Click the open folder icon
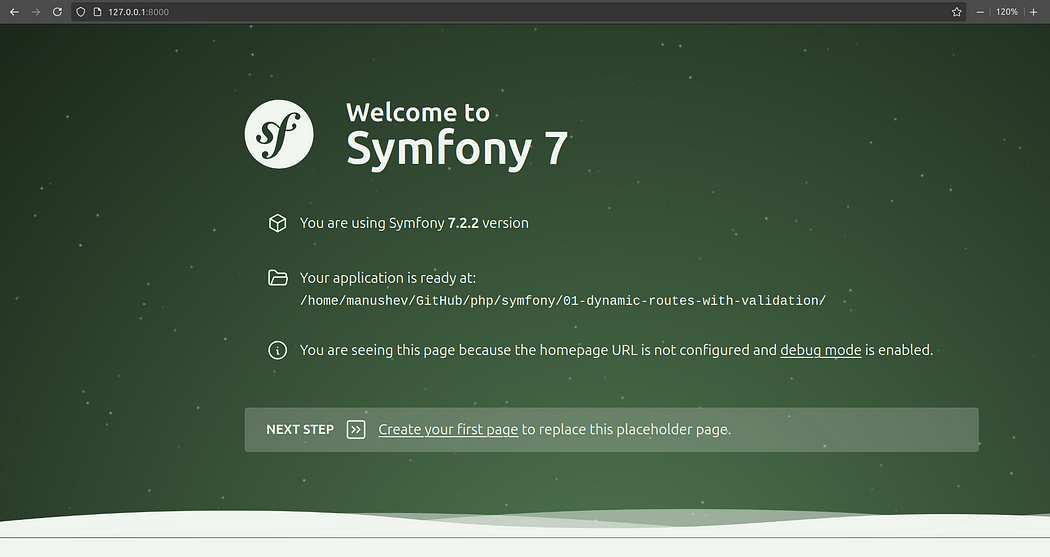The width and height of the screenshot is (1050, 557). point(277,277)
